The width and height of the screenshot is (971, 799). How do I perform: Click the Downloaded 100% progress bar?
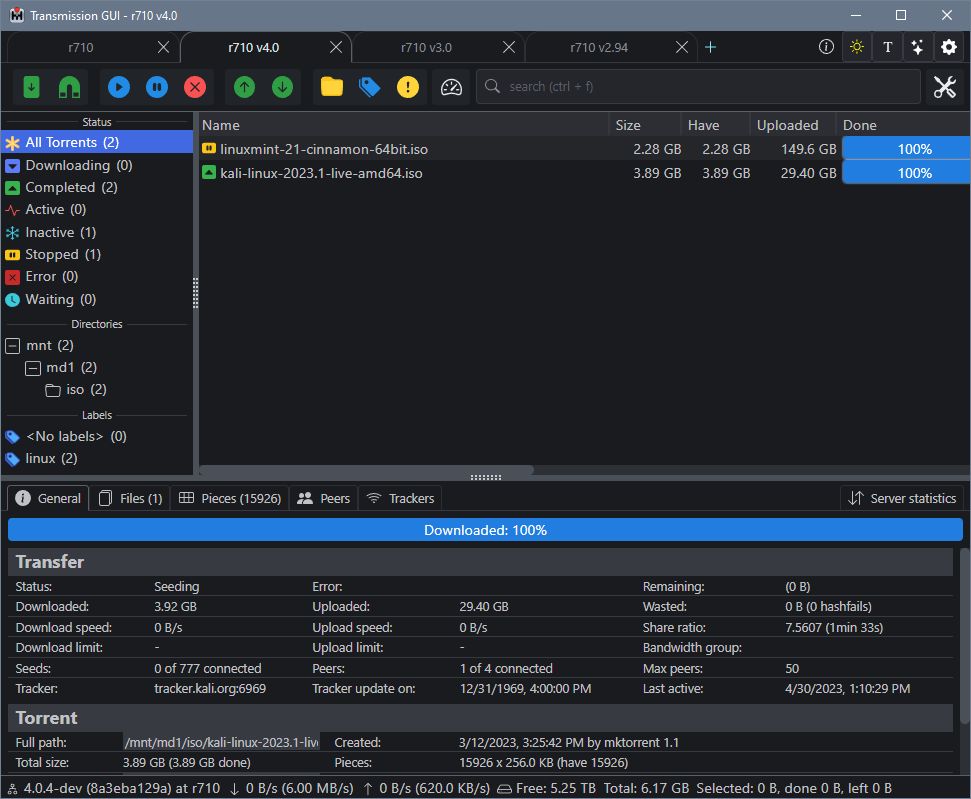[x=485, y=530]
